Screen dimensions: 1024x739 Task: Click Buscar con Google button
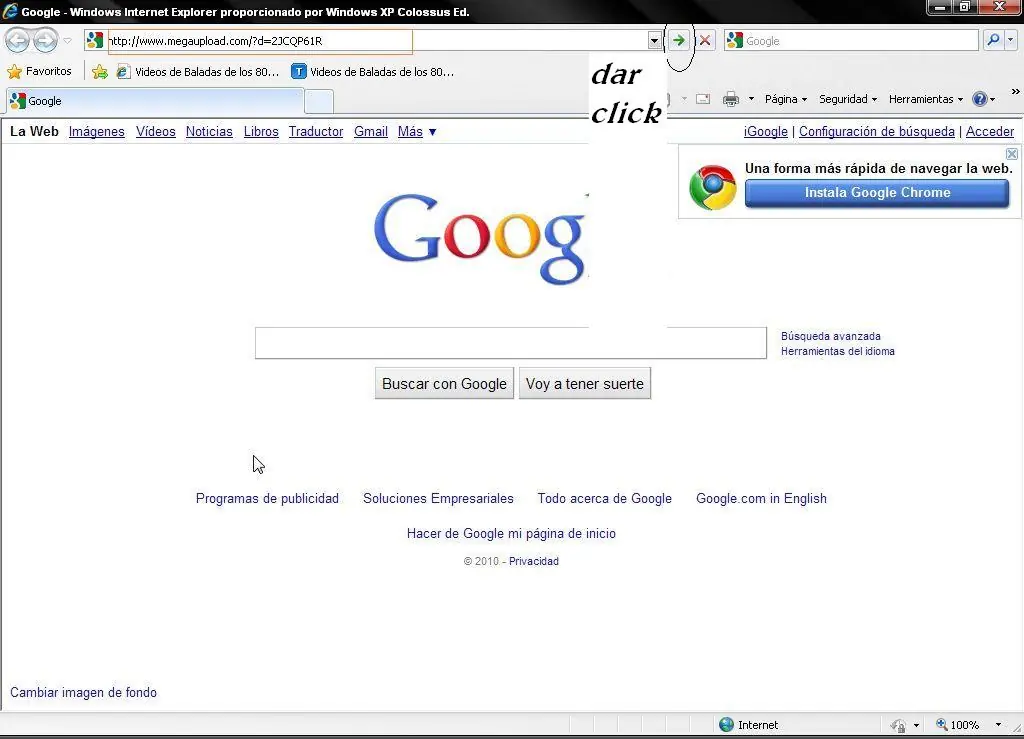(x=444, y=384)
